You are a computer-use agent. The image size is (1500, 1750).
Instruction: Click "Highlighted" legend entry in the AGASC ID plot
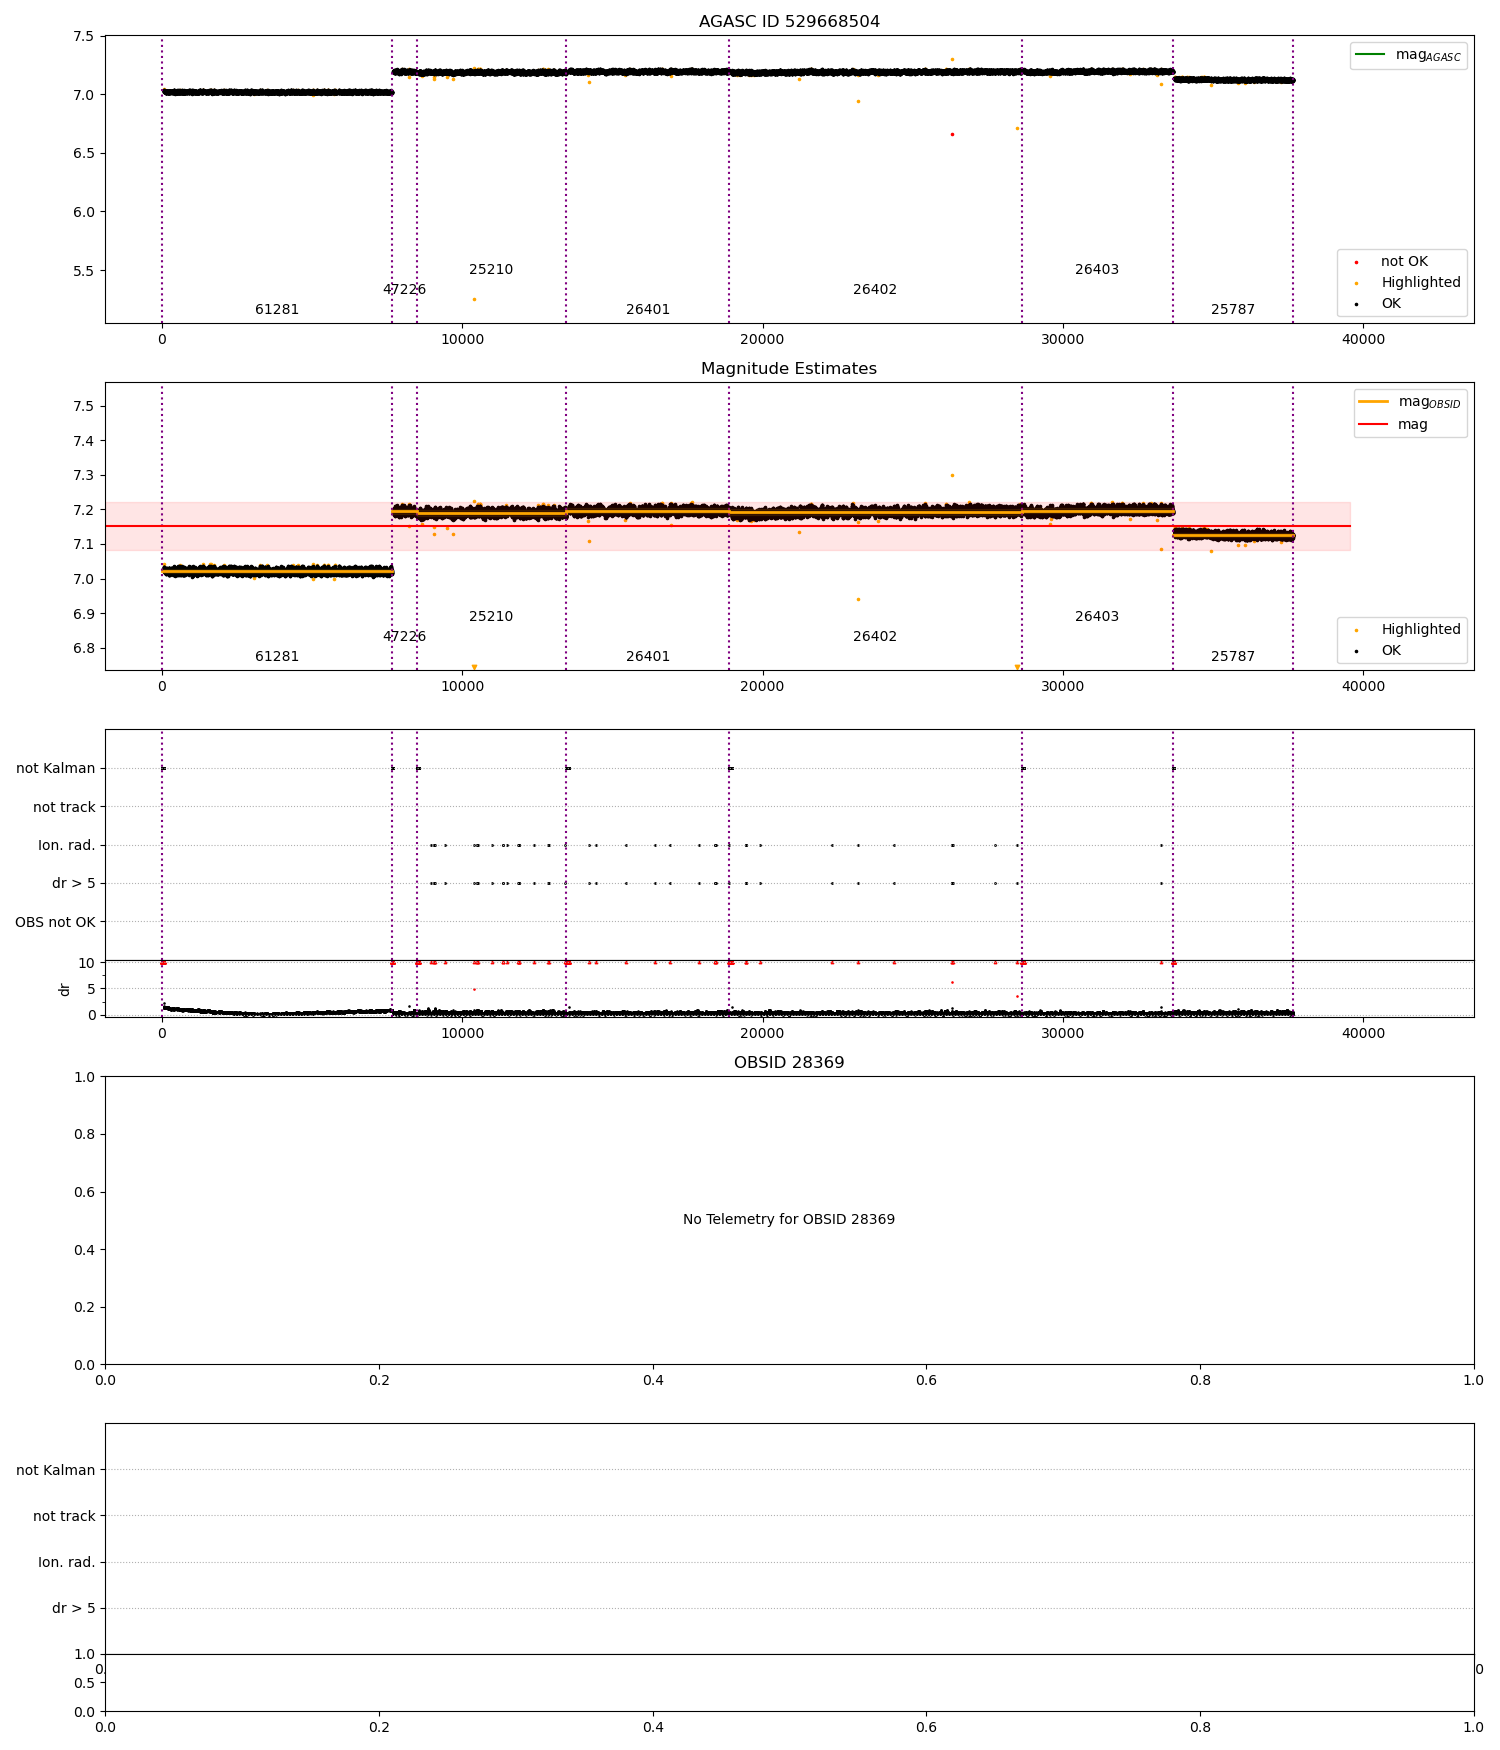click(1408, 283)
